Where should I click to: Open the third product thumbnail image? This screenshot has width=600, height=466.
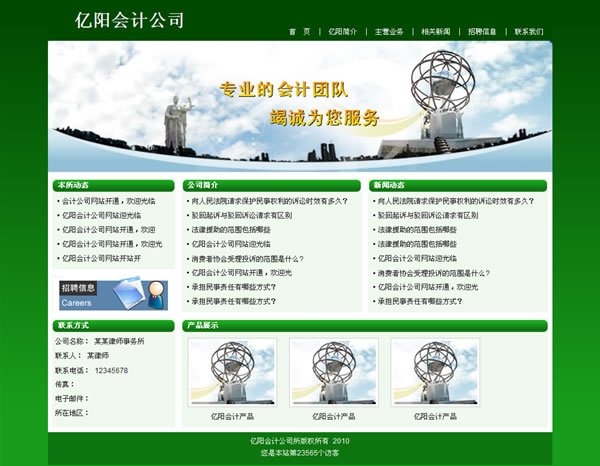[x=435, y=371]
